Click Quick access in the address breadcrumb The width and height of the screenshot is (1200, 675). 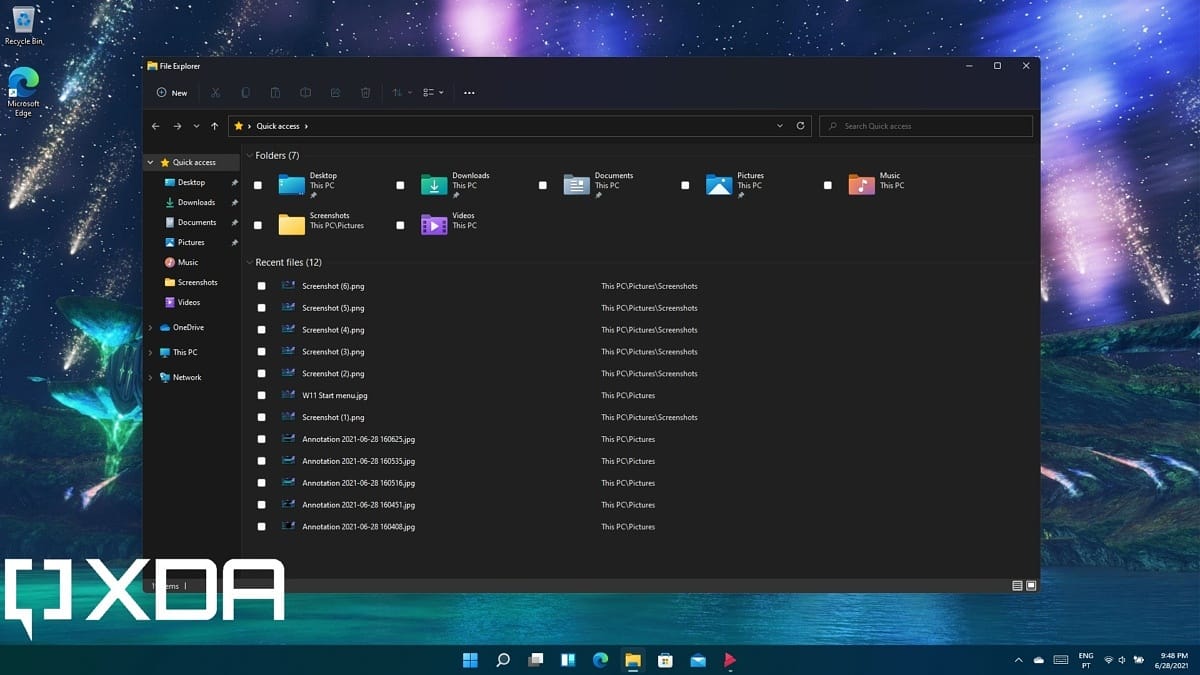(278, 126)
